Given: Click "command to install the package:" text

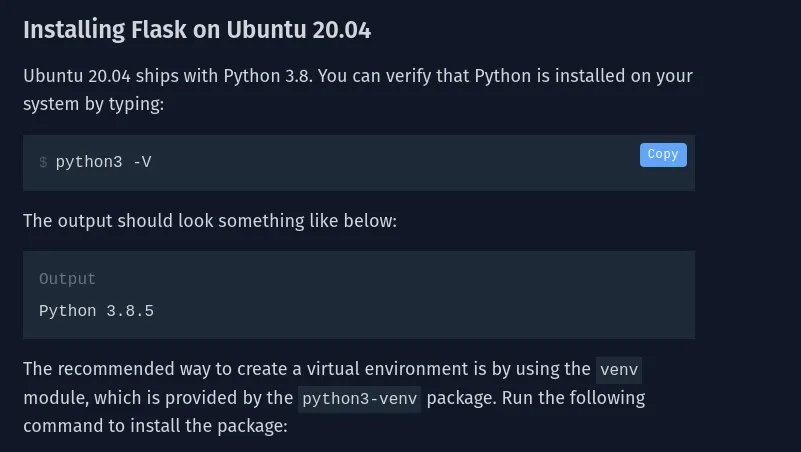Looking at the screenshot, I should [155, 426].
